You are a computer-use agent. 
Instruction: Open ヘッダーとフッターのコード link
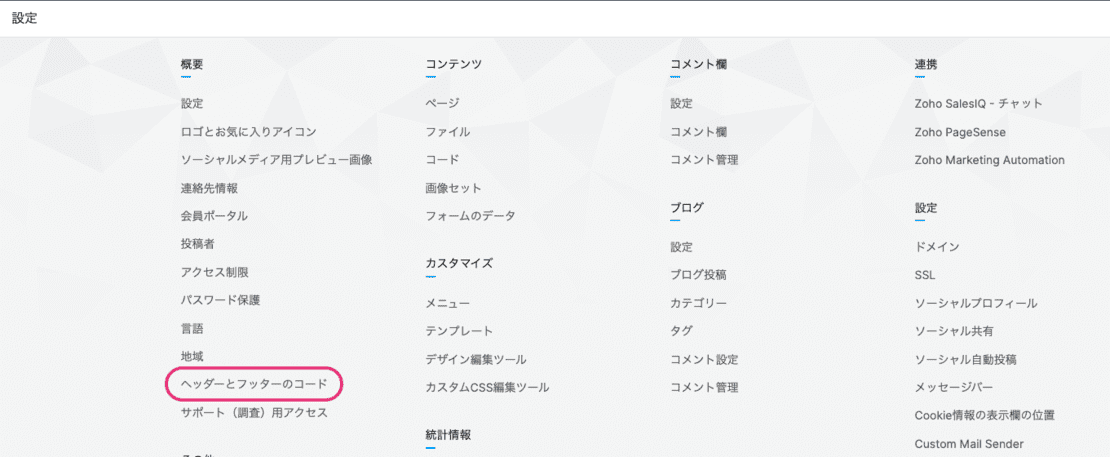point(254,384)
